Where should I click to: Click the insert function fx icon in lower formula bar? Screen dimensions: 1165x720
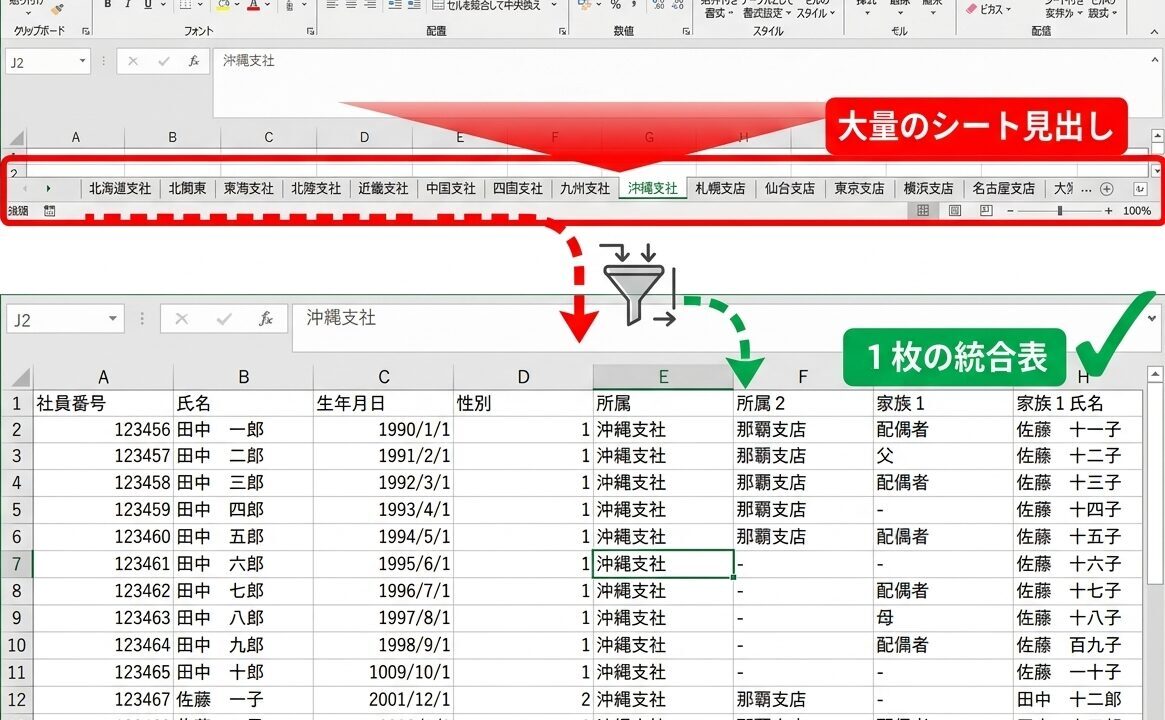(x=266, y=319)
